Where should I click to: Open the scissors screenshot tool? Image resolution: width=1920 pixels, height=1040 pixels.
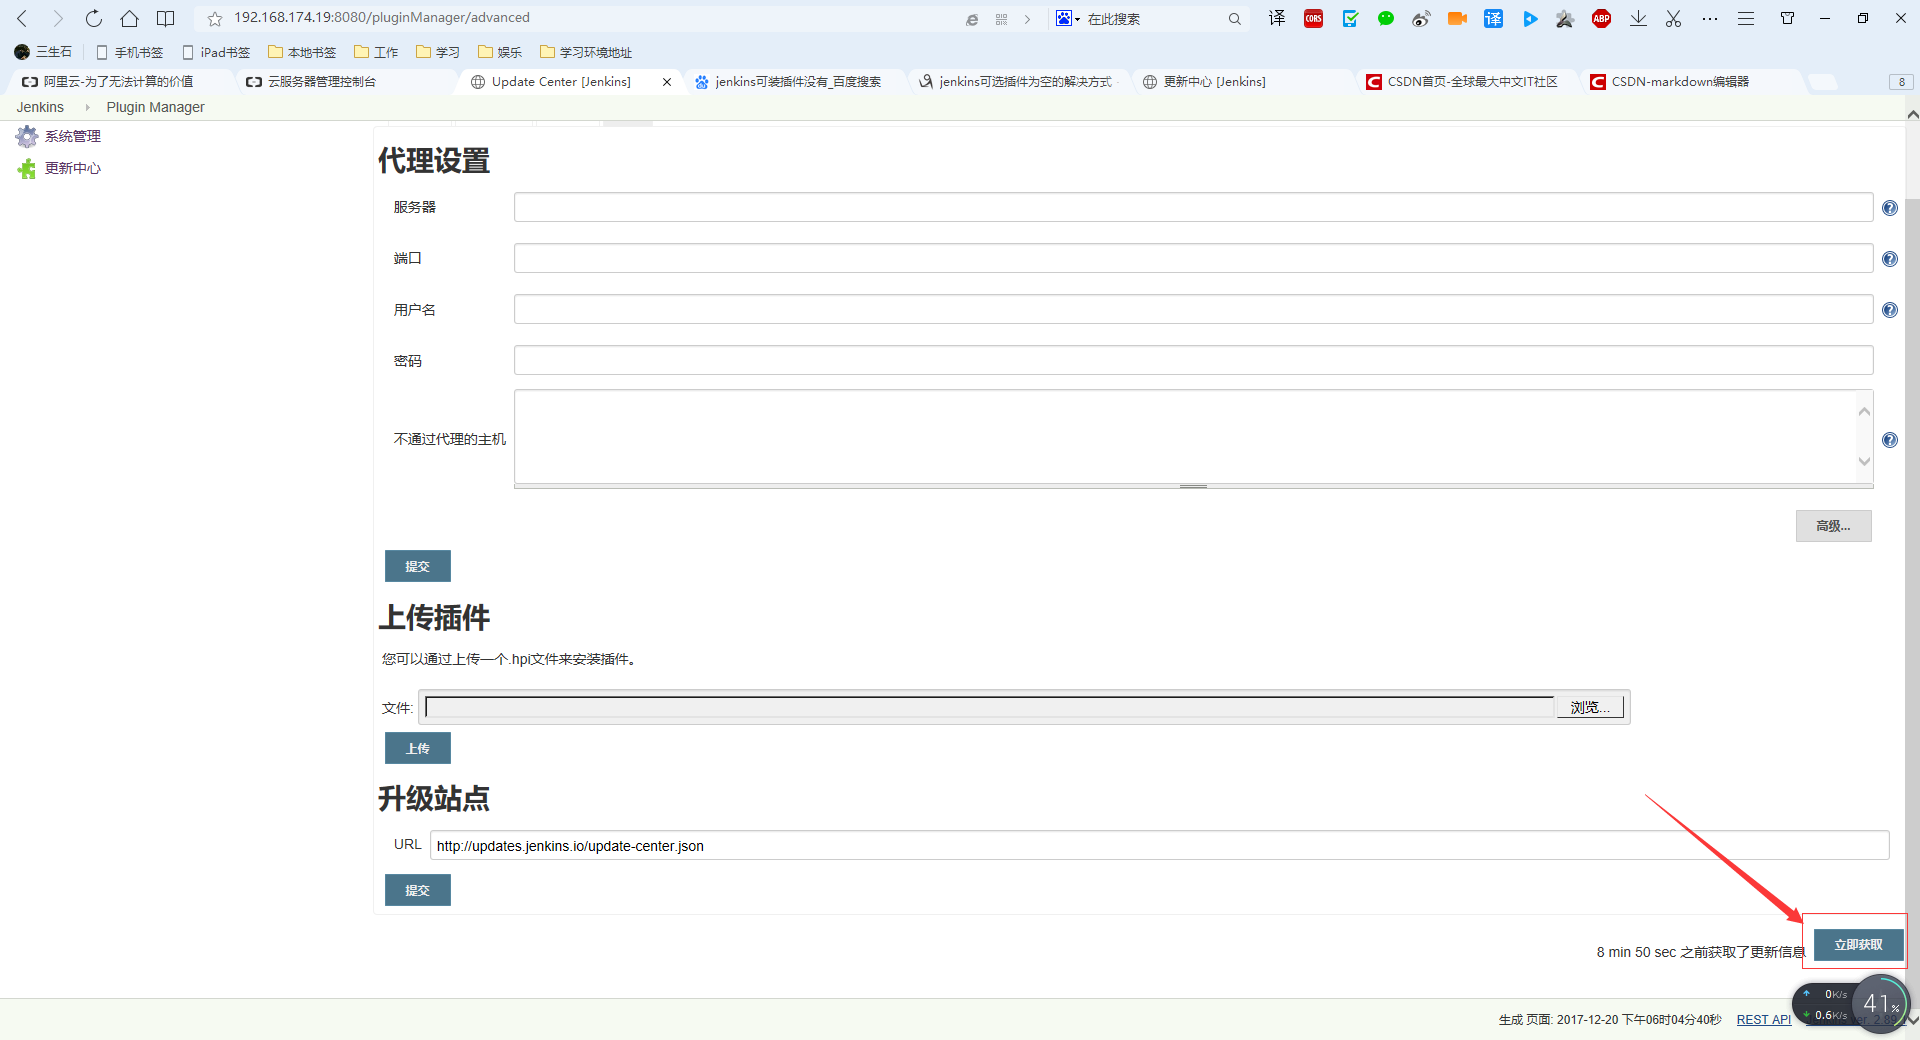tap(1673, 18)
